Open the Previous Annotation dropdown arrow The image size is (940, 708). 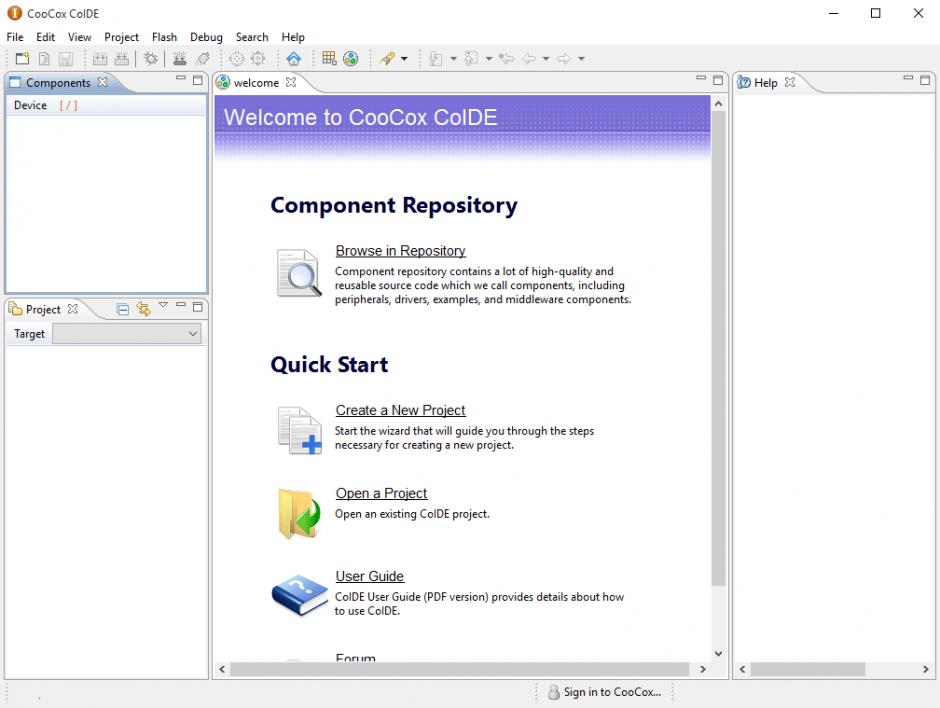click(489, 59)
